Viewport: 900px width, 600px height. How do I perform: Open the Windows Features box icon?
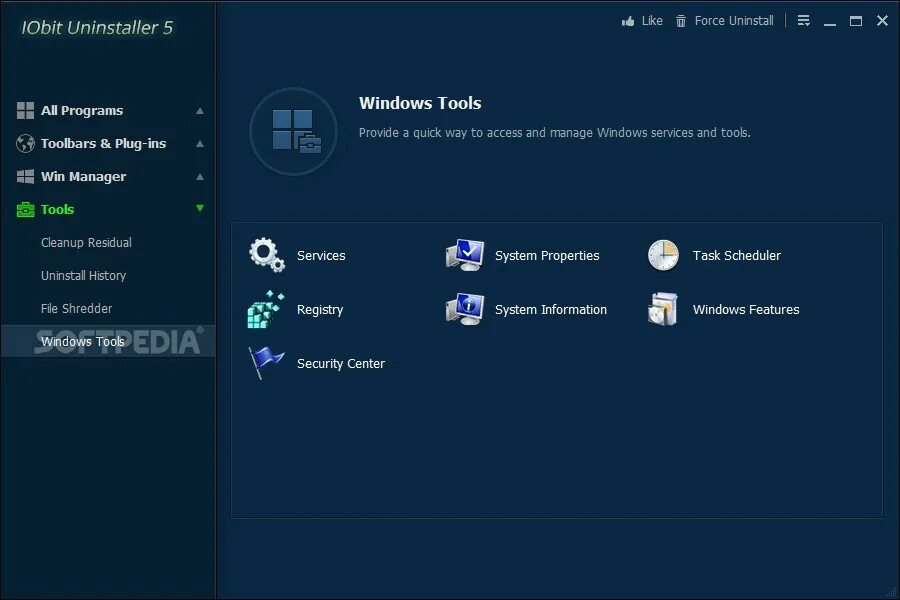pyautogui.click(x=663, y=309)
